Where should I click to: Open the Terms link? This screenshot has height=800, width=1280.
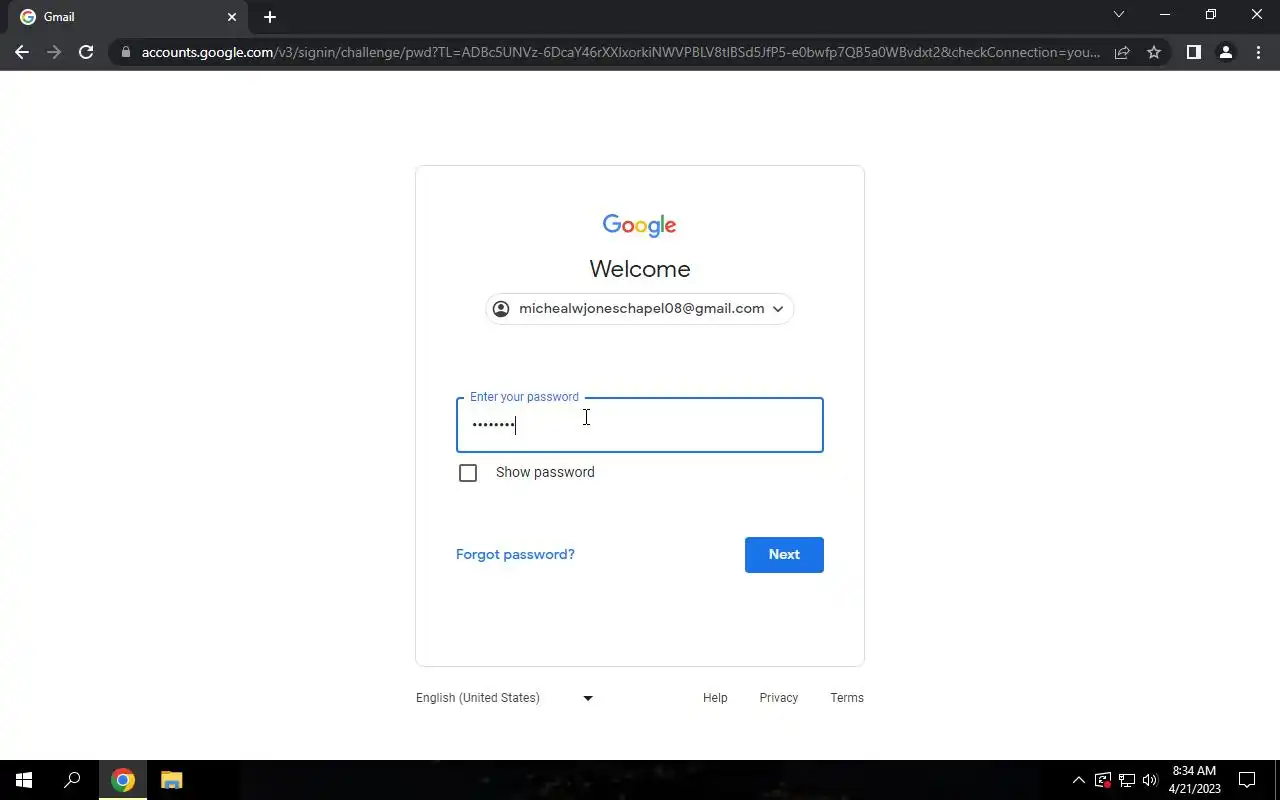[x=847, y=698]
